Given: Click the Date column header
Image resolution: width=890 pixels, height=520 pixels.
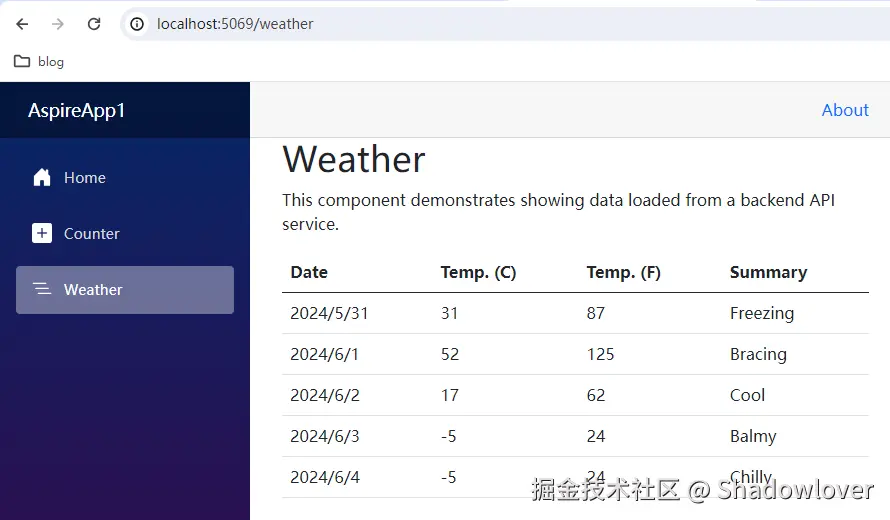Looking at the screenshot, I should tap(309, 272).
